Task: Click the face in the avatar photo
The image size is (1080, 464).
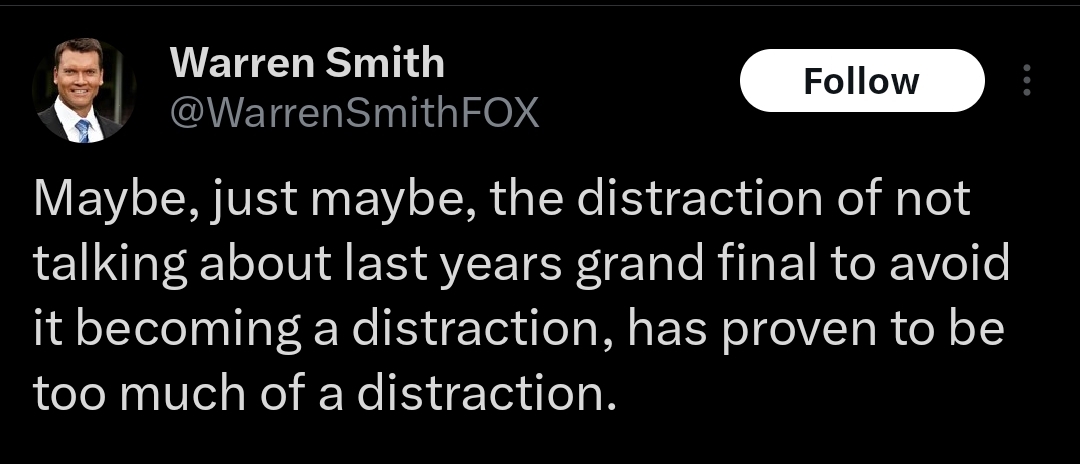Action: 79,72
